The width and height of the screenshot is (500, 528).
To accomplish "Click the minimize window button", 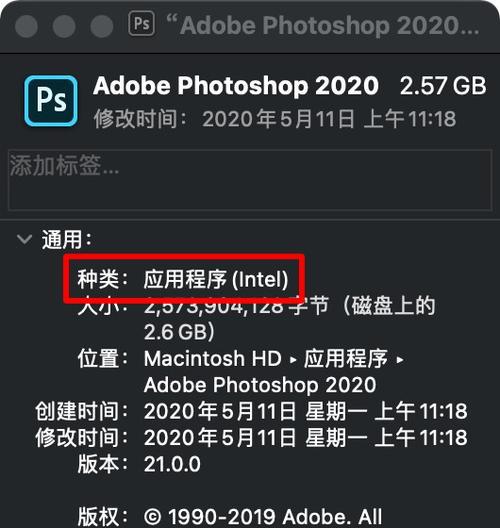I will point(64,26).
